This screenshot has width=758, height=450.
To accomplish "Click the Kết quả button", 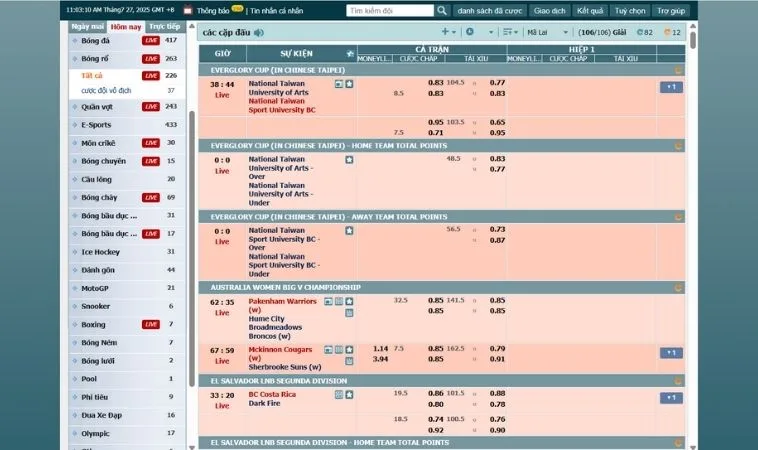I will 590,11.
